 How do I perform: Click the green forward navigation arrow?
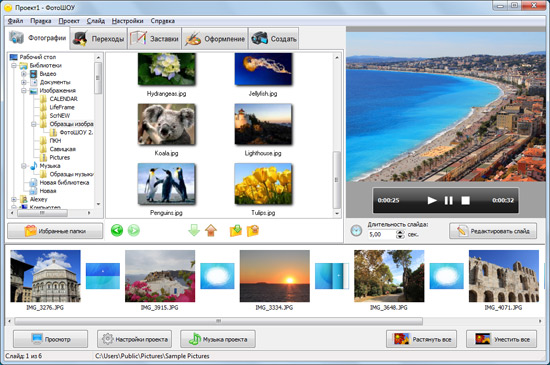coord(134,230)
